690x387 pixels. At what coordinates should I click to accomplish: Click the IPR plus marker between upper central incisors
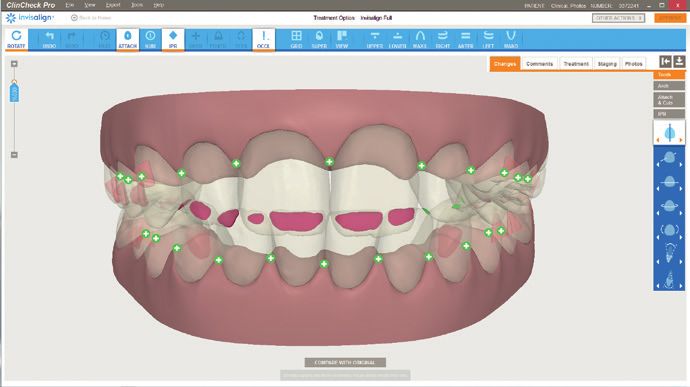tap(329, 162)
